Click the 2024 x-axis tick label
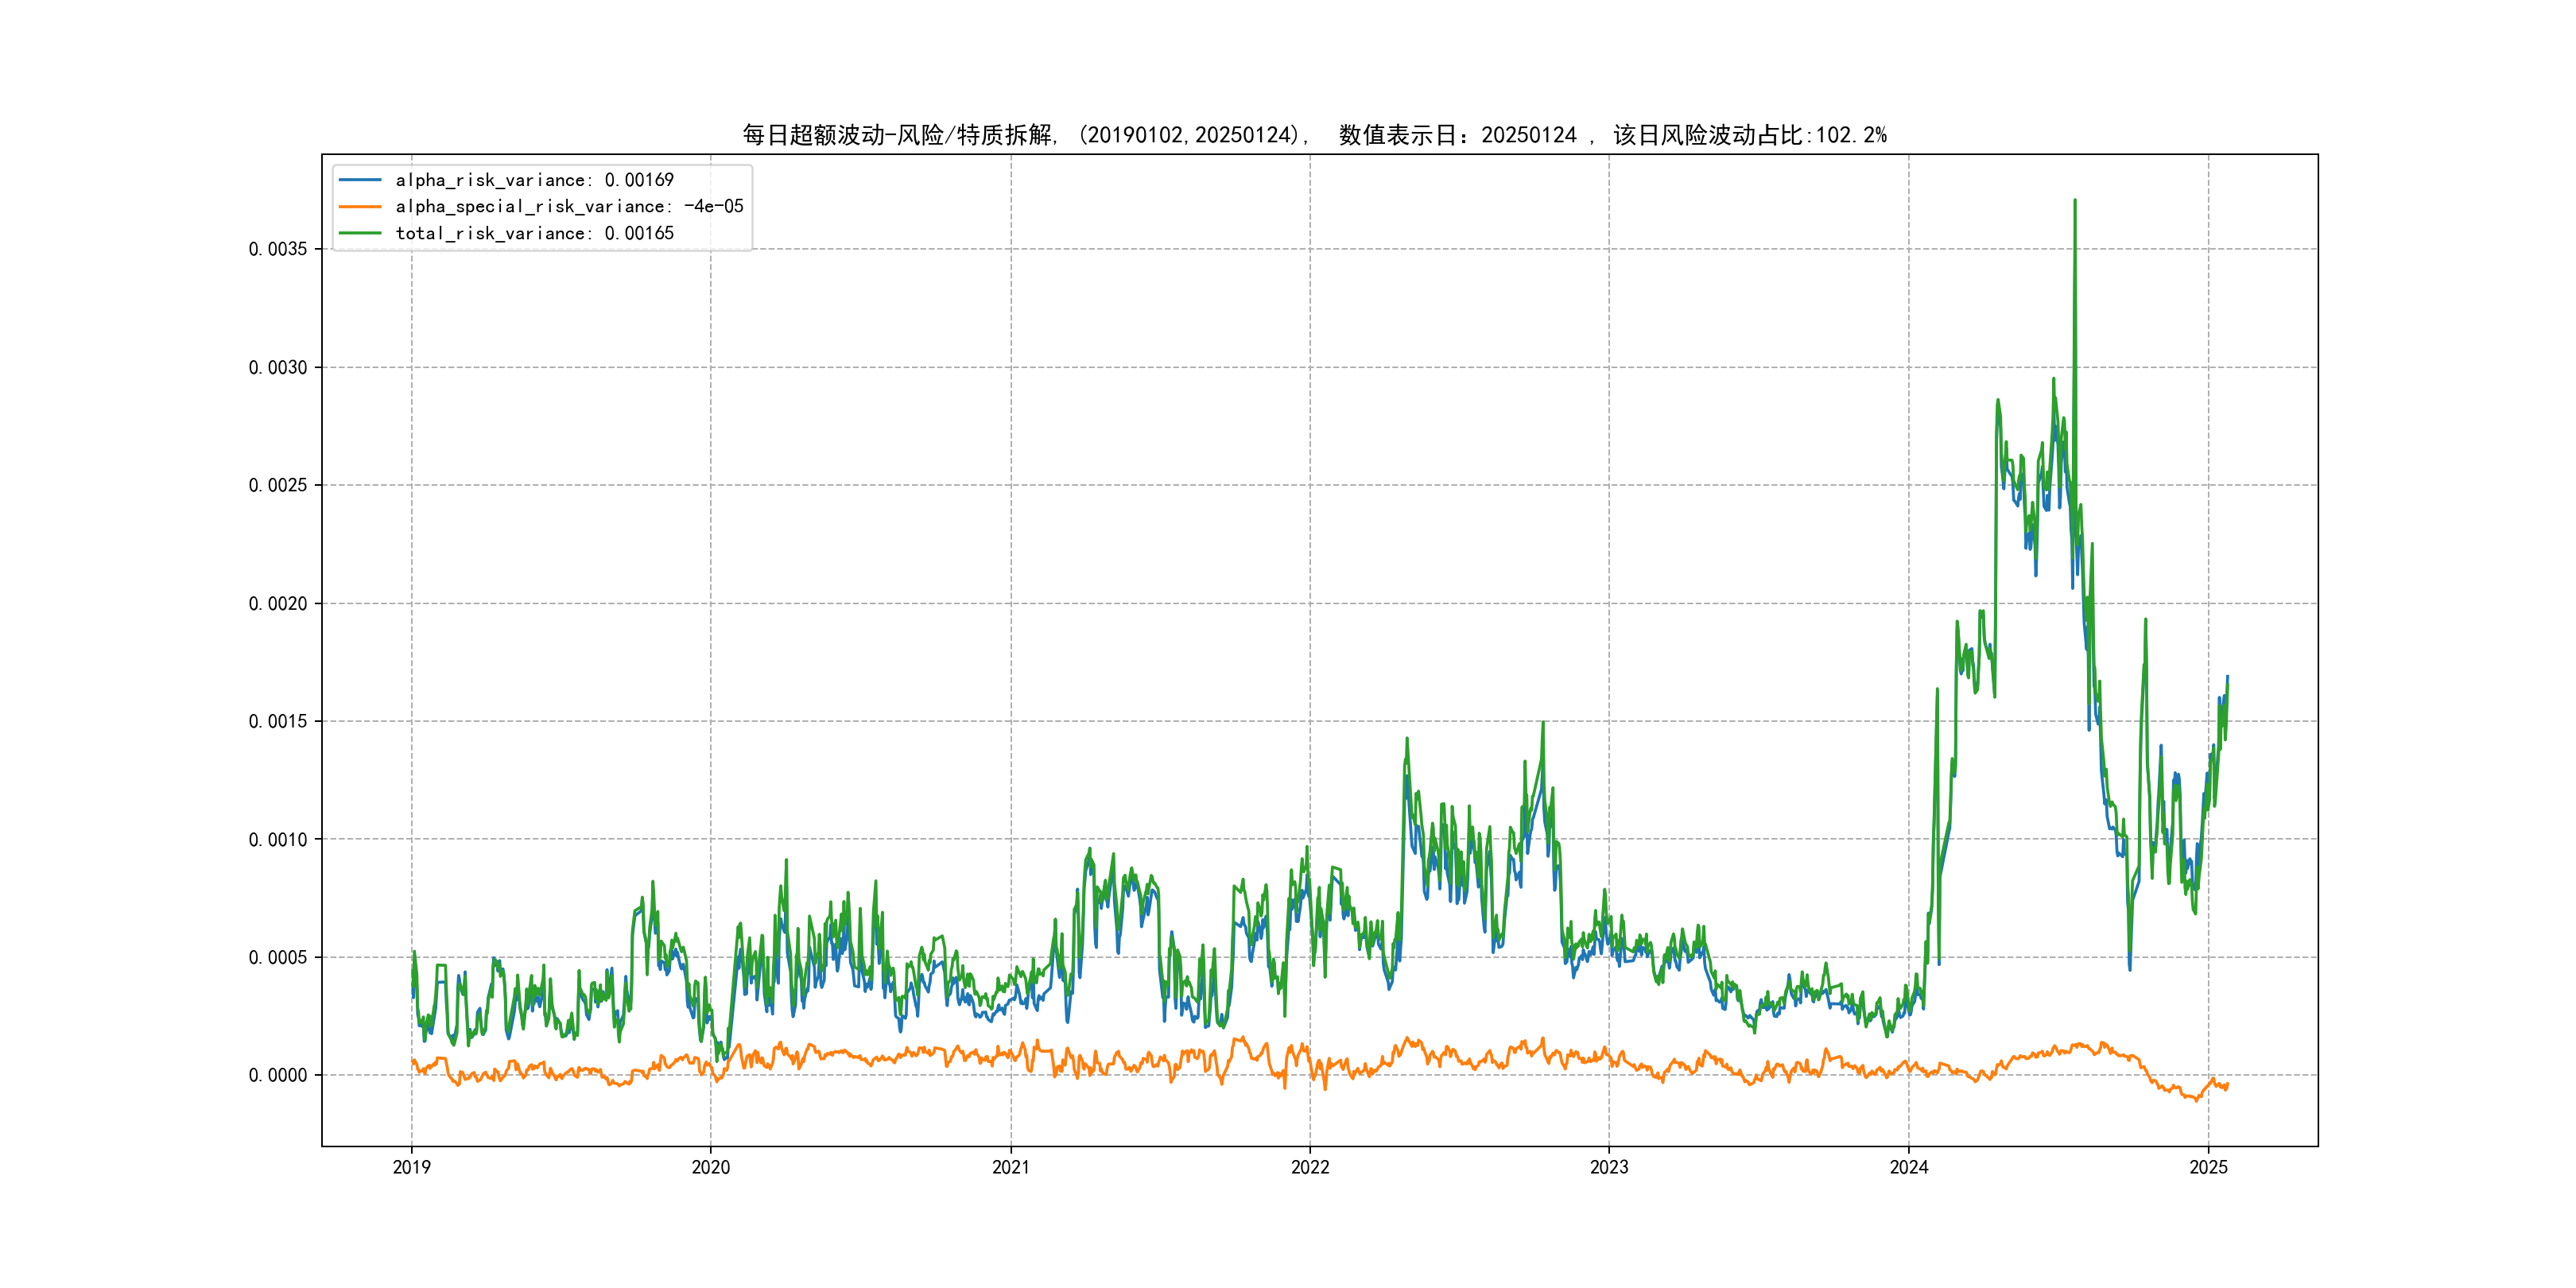This screenshot has height=1288, width=2576. coord(1908,1167)
